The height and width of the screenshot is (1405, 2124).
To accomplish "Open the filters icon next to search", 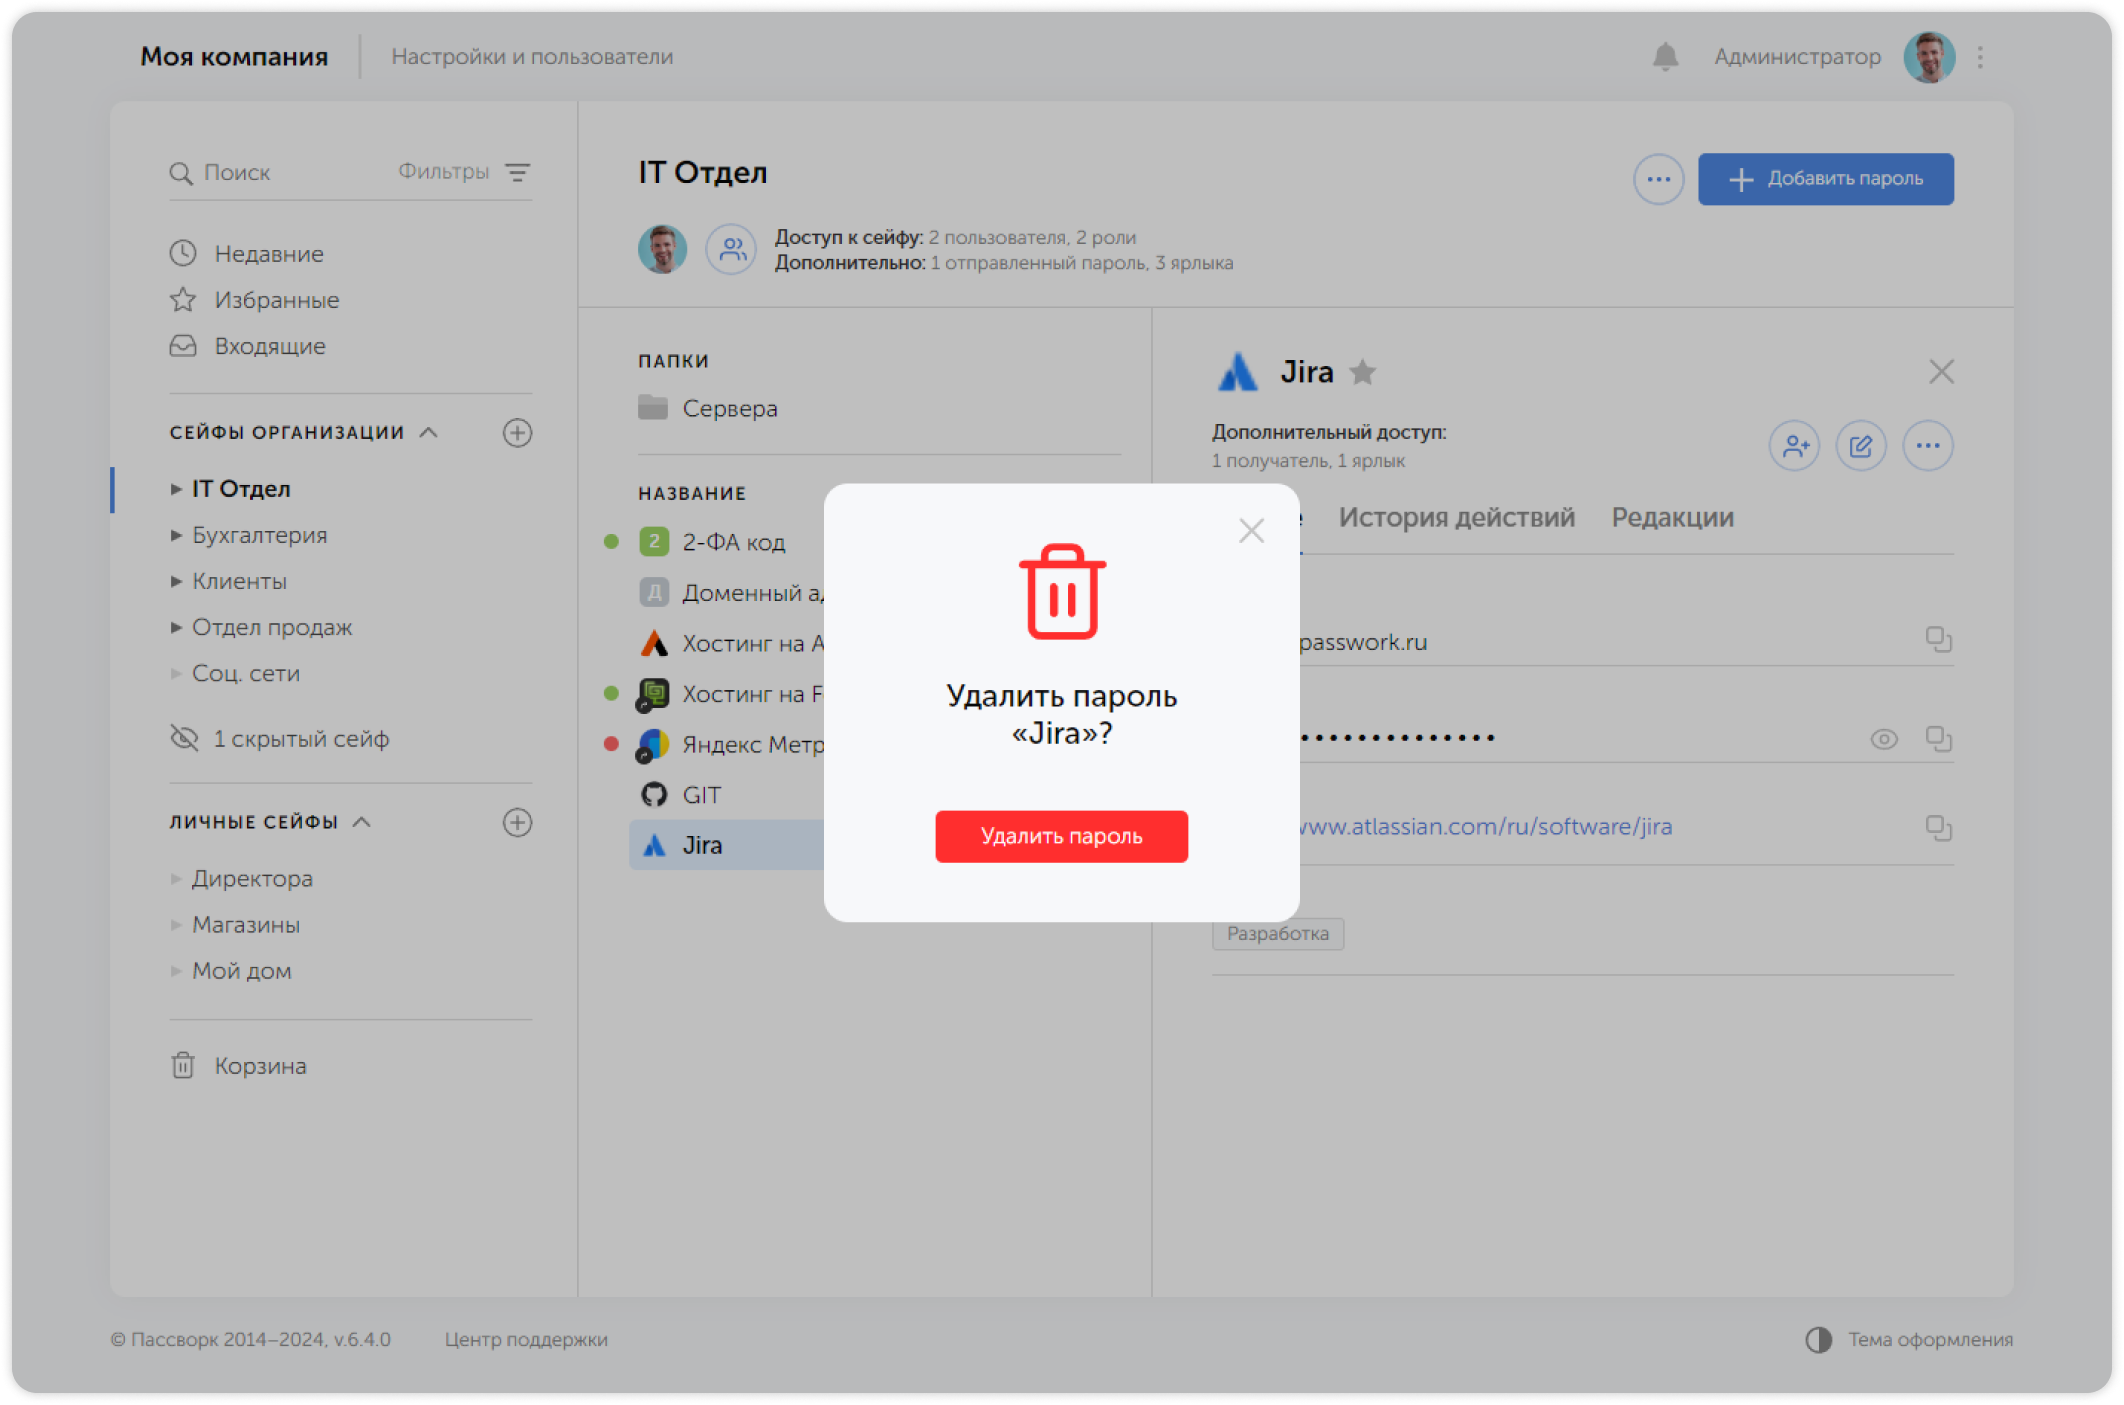I will 517,172.
